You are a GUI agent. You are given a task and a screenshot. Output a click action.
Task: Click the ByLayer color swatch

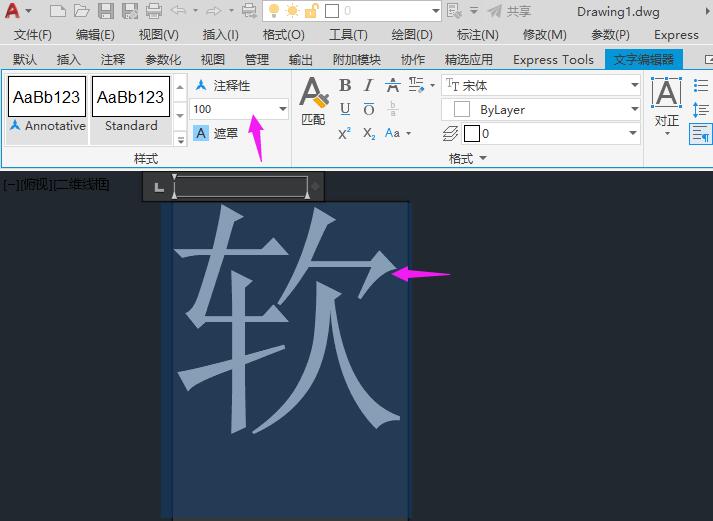(462, 110)
